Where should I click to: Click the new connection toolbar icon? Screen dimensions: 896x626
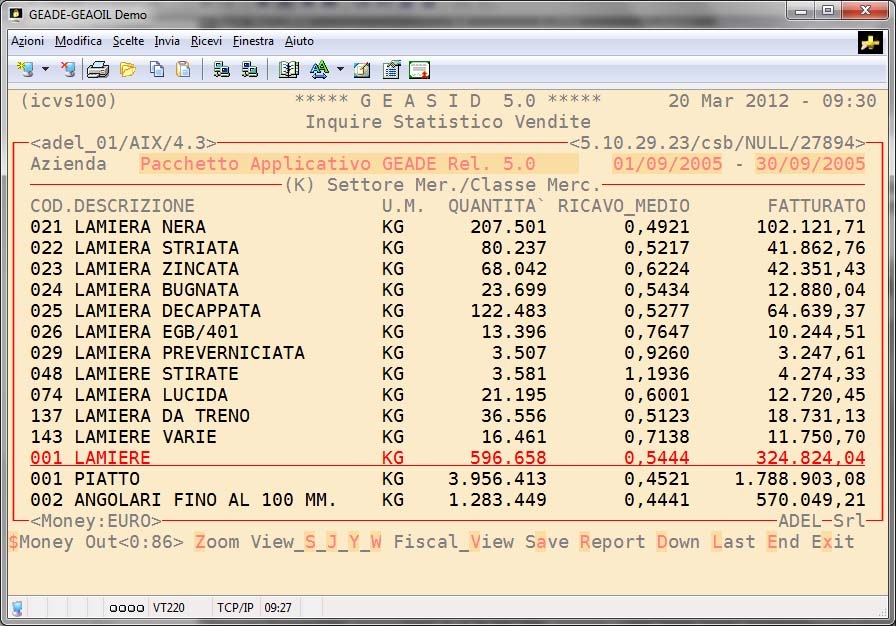coord(26,70)
